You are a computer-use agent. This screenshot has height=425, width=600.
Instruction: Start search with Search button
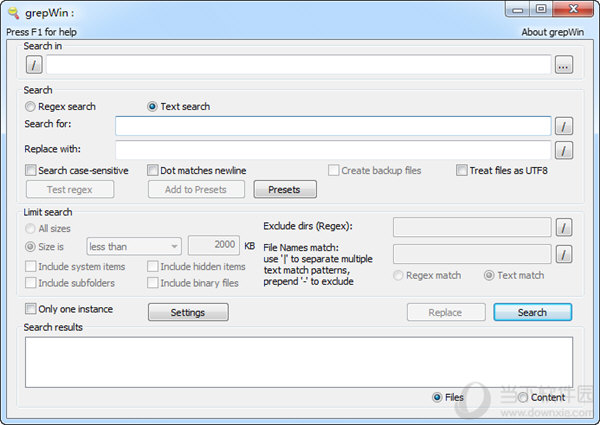tap(533, 312)
